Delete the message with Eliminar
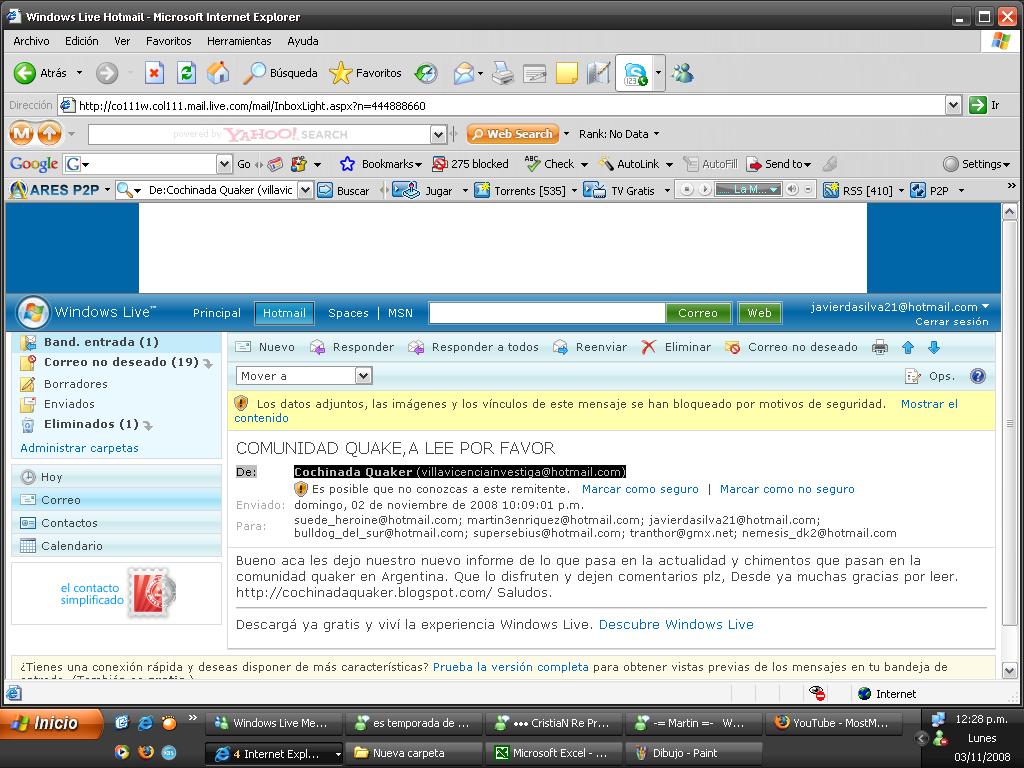The image size is (1024, 768). point(676,347)
